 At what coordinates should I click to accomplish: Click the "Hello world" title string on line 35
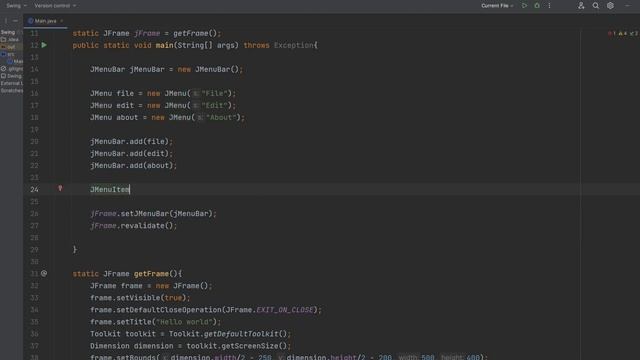pyautogui.click(x=184, y=322)
